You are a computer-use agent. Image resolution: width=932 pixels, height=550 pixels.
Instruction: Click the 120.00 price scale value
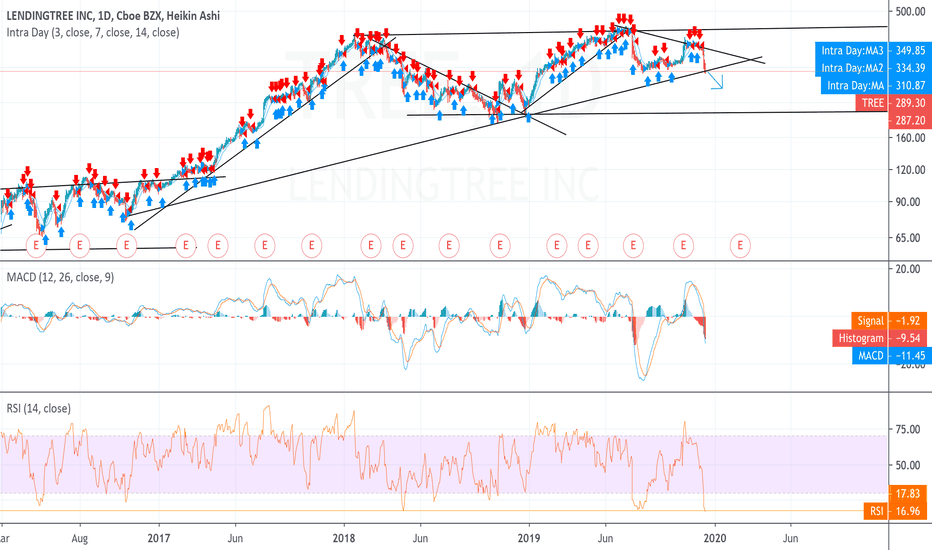910,169
